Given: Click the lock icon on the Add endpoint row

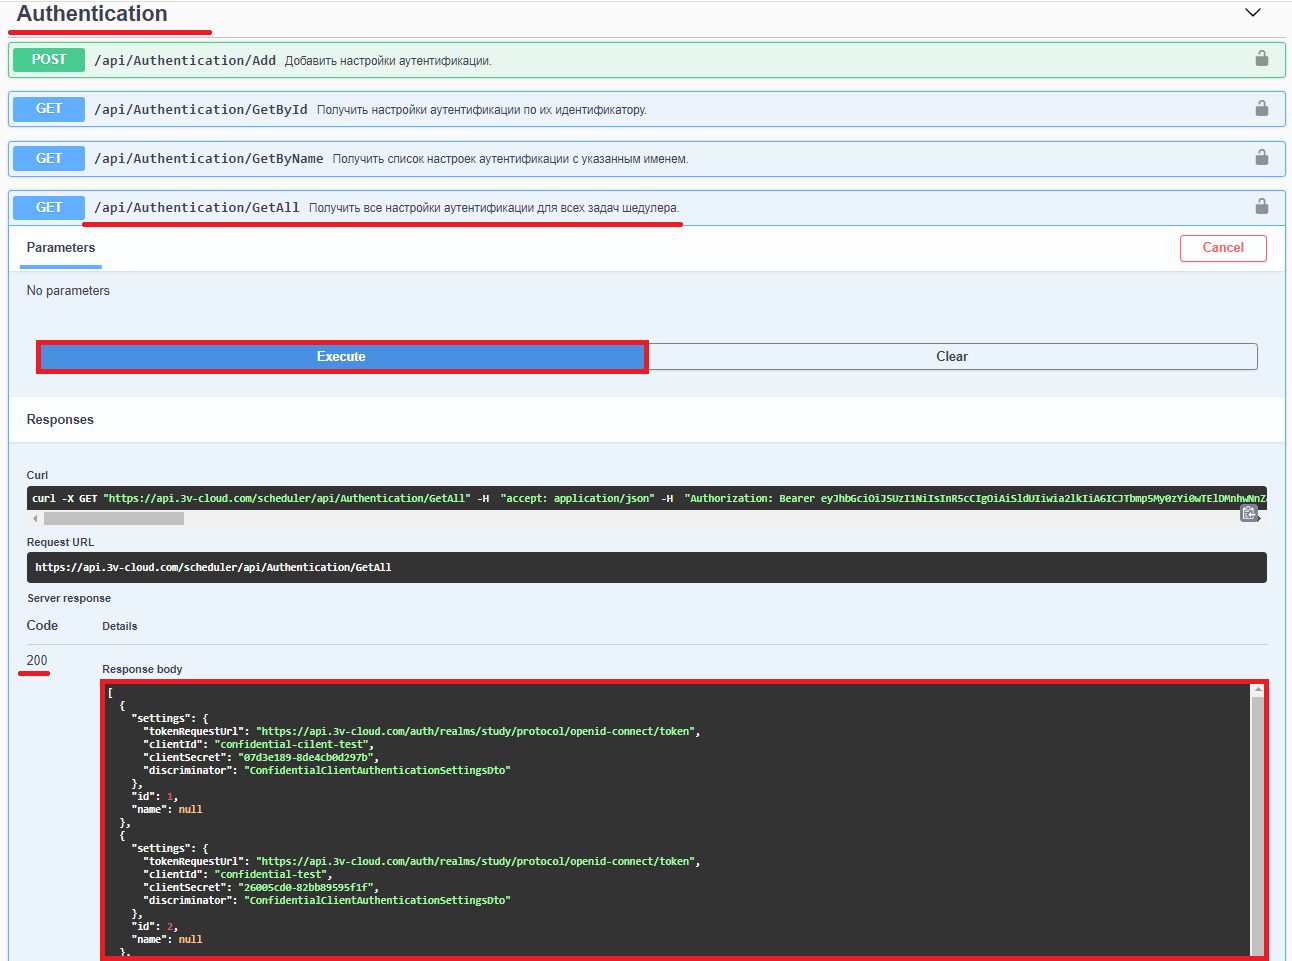Looking at the screenshot, I should click(x=1262, y=59).
